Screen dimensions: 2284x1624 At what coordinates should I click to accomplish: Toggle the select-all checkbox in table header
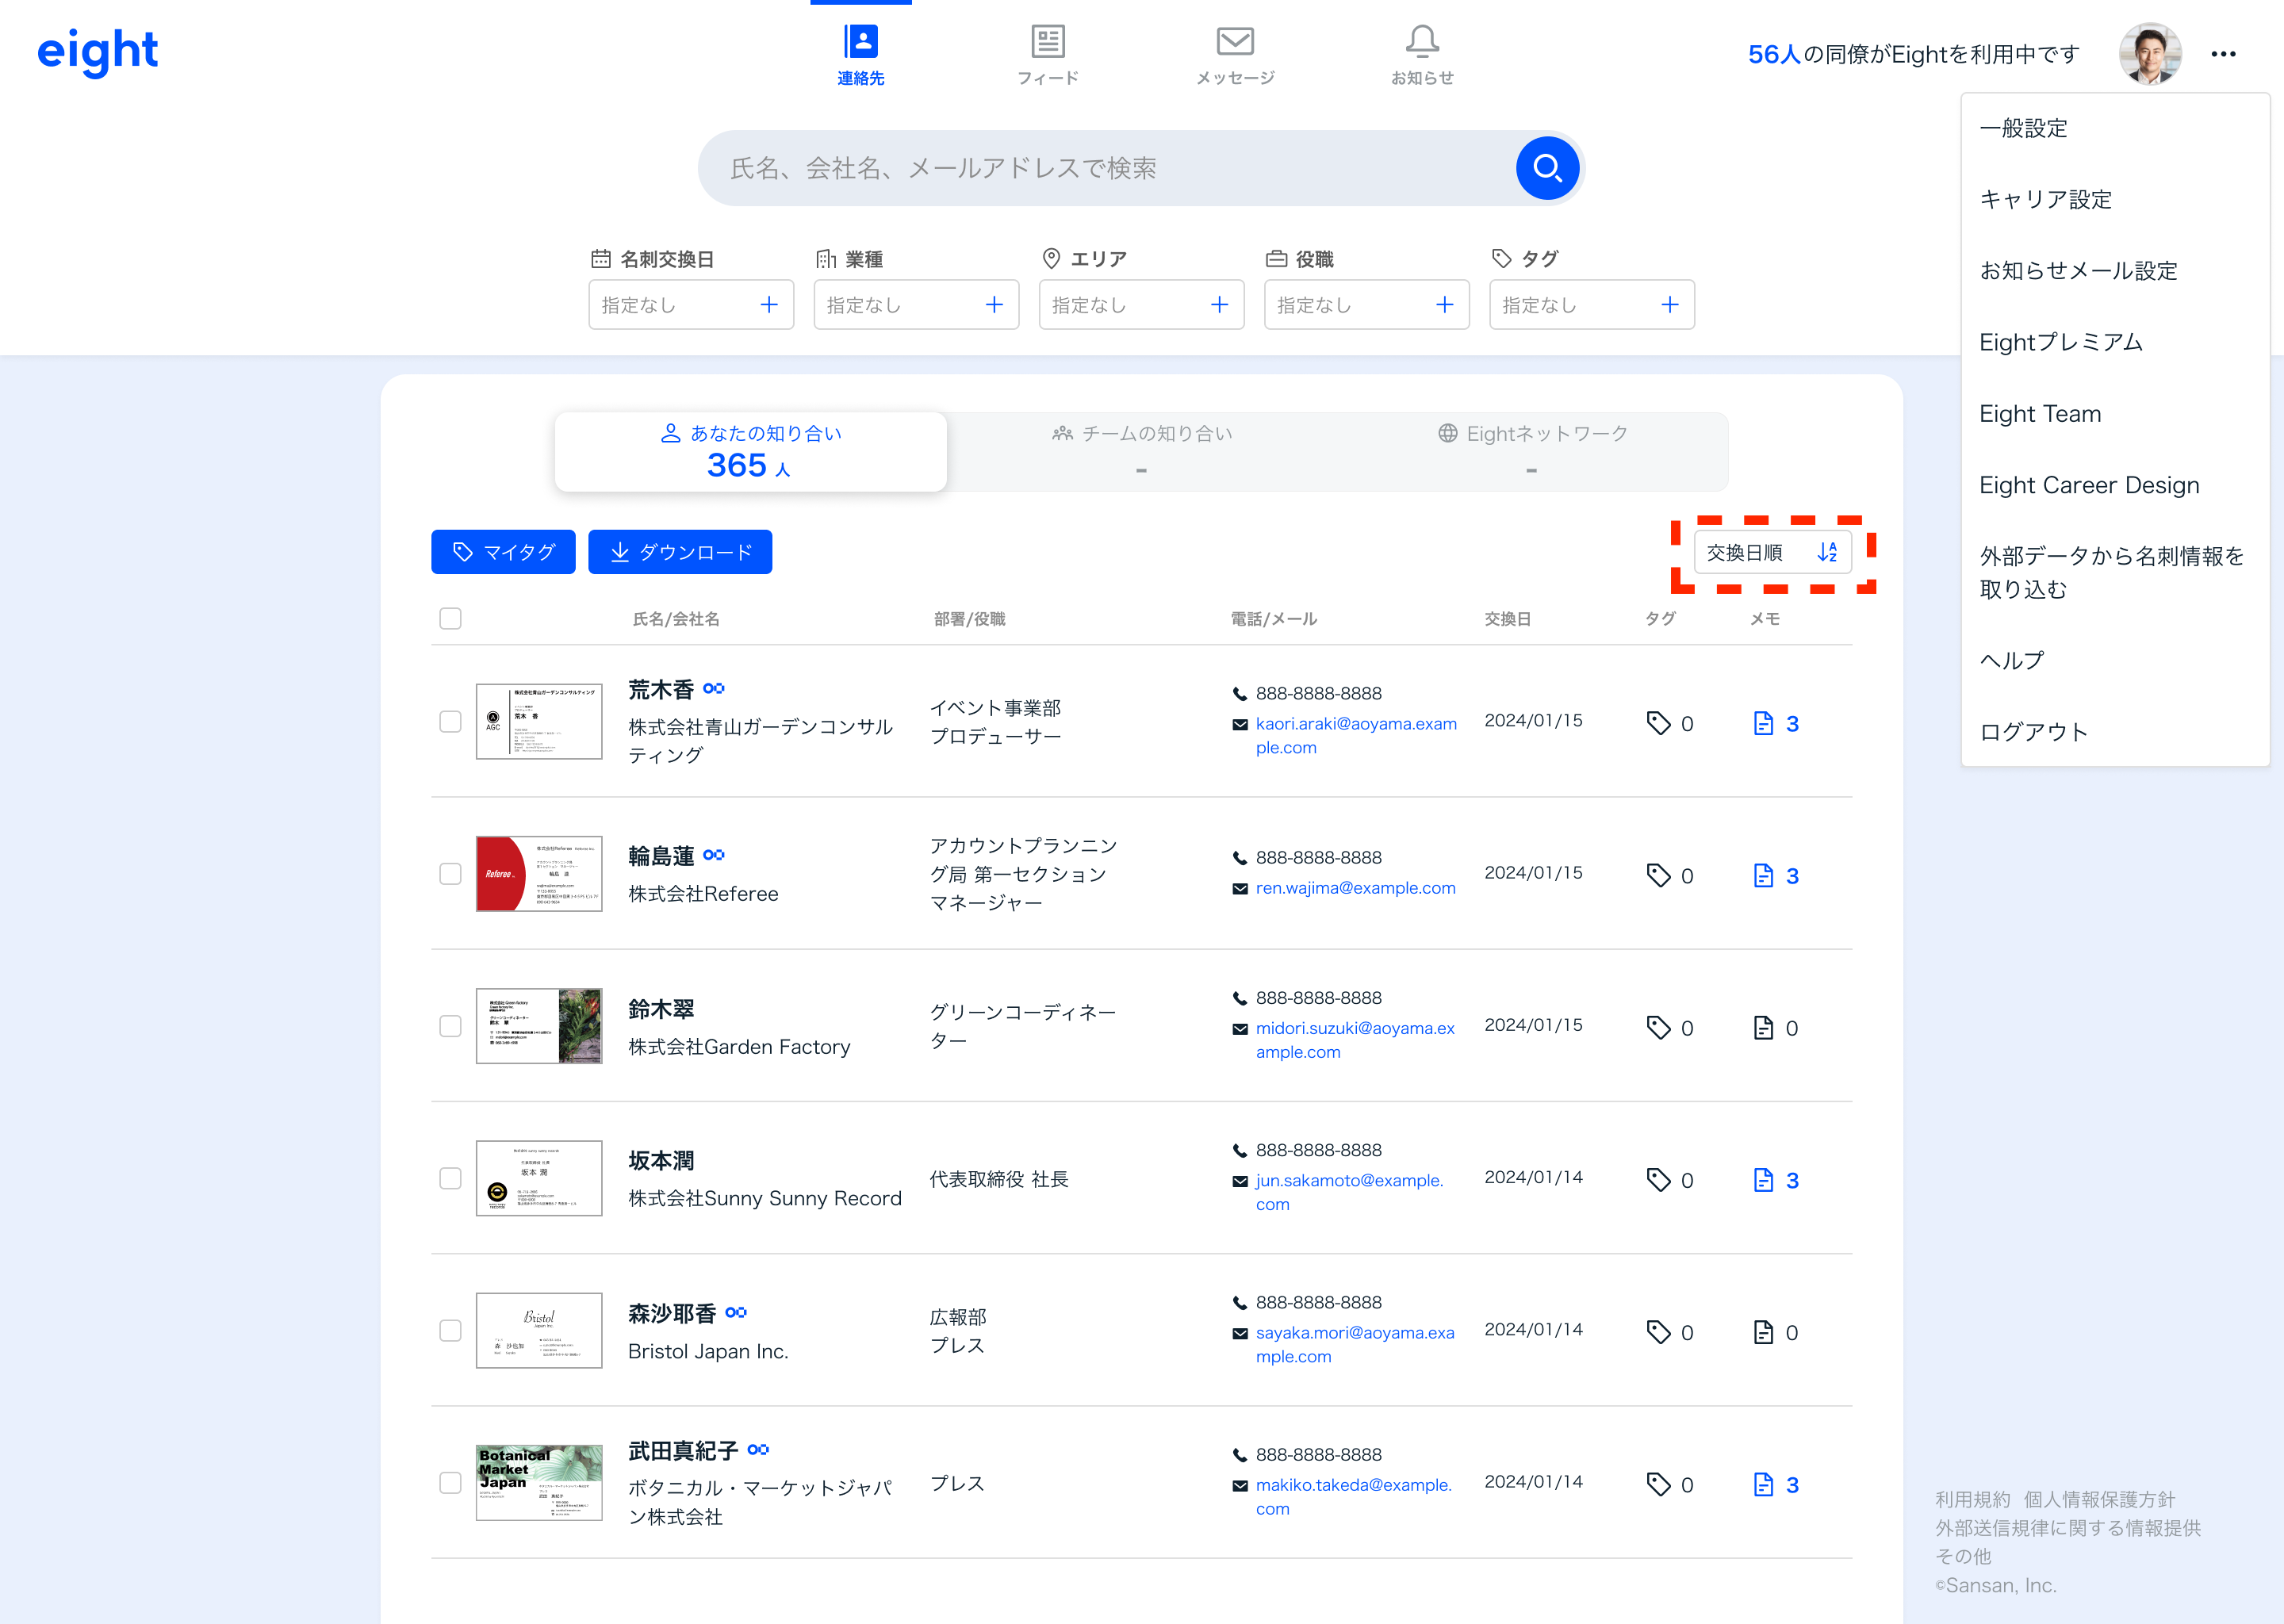point(450,618)
